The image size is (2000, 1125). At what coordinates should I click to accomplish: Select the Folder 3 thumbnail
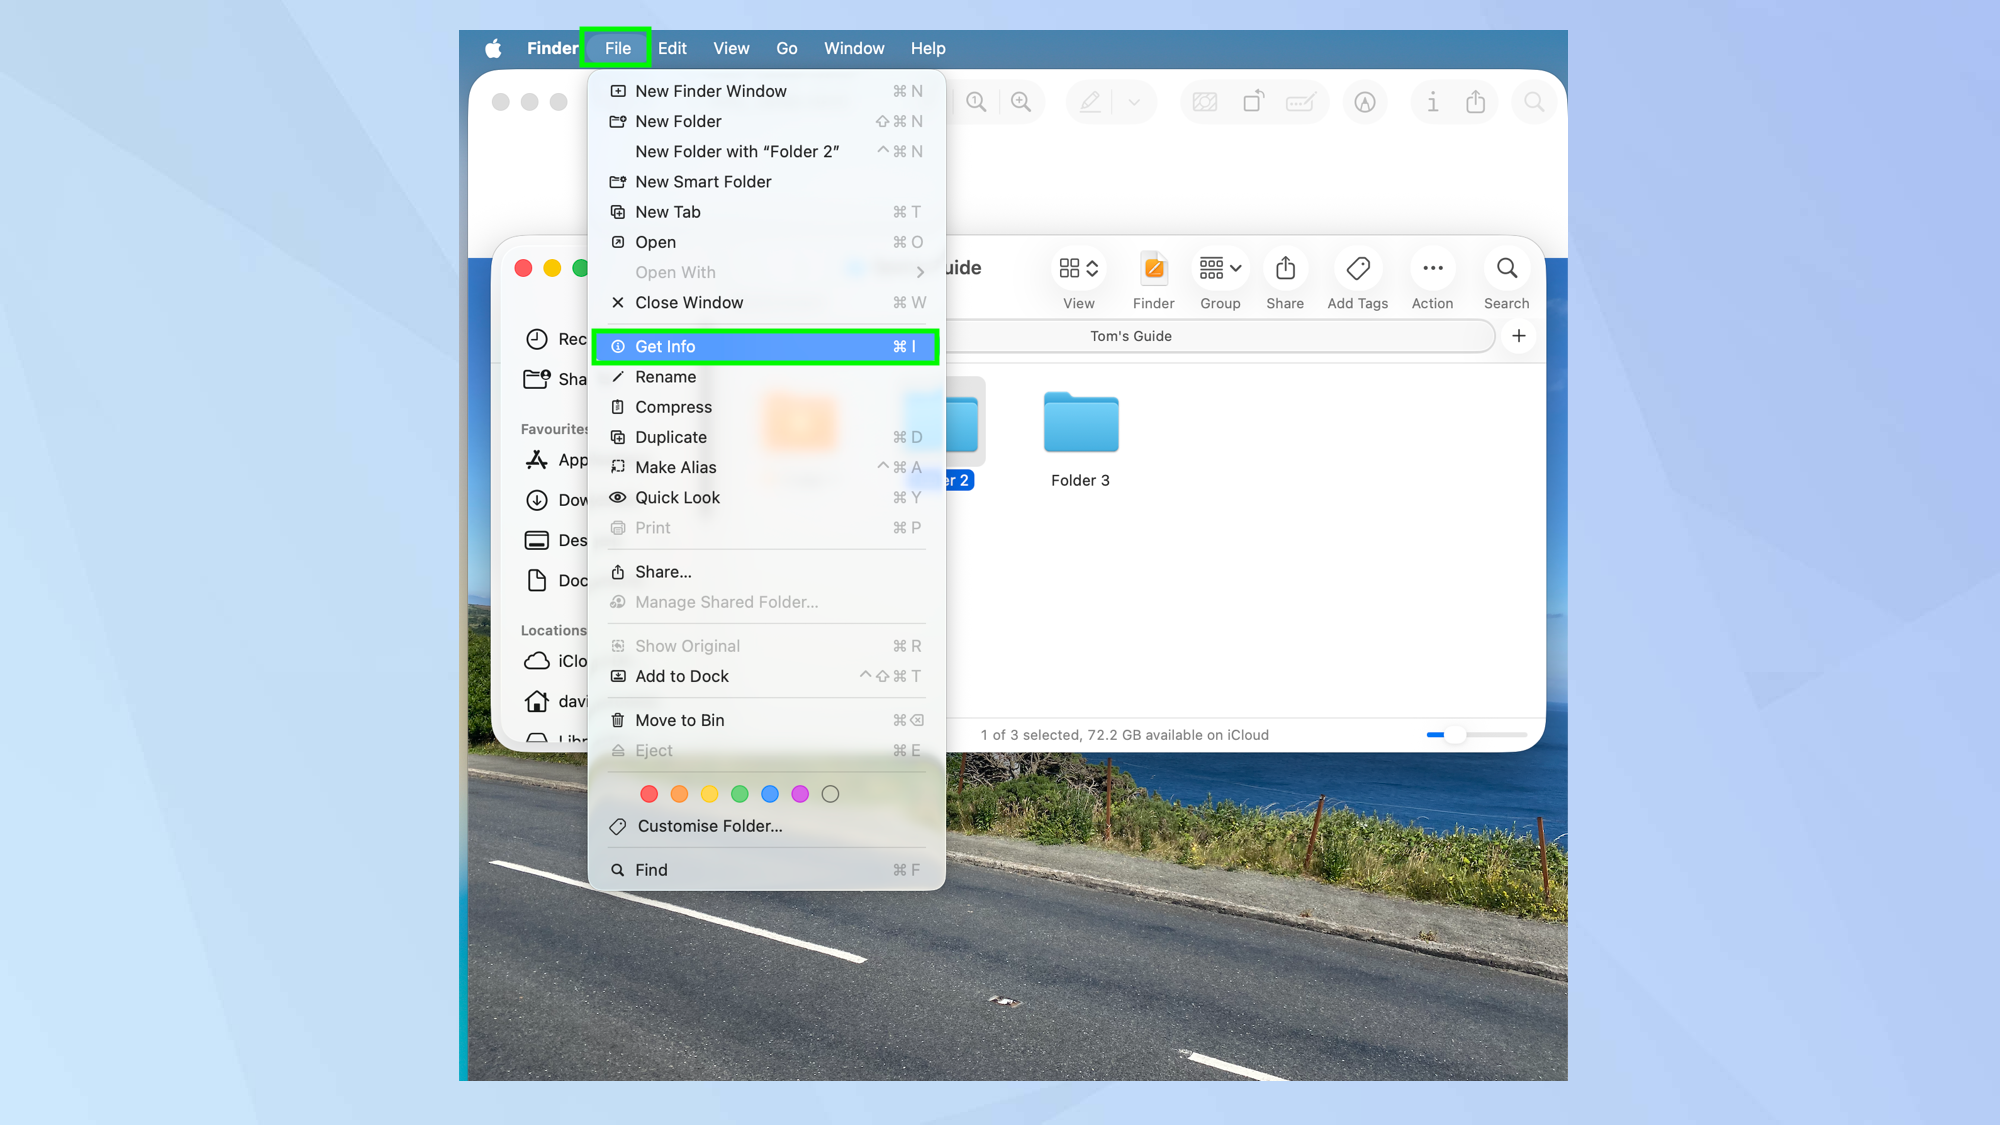pyautogui.click(x=1080, y=423)
